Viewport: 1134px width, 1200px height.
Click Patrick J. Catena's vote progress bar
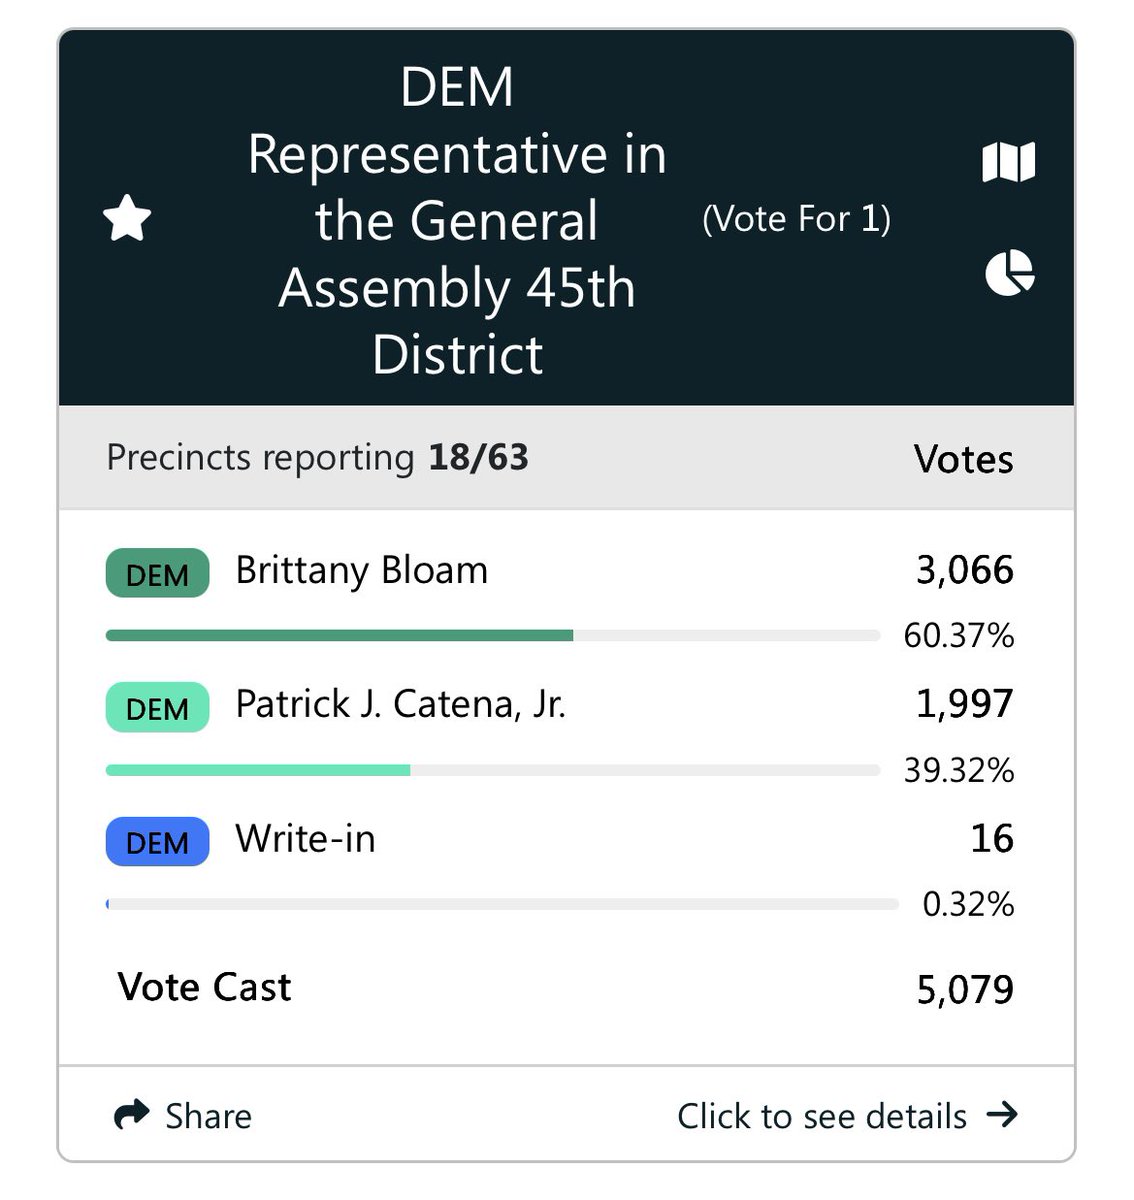tap(492, 770)
